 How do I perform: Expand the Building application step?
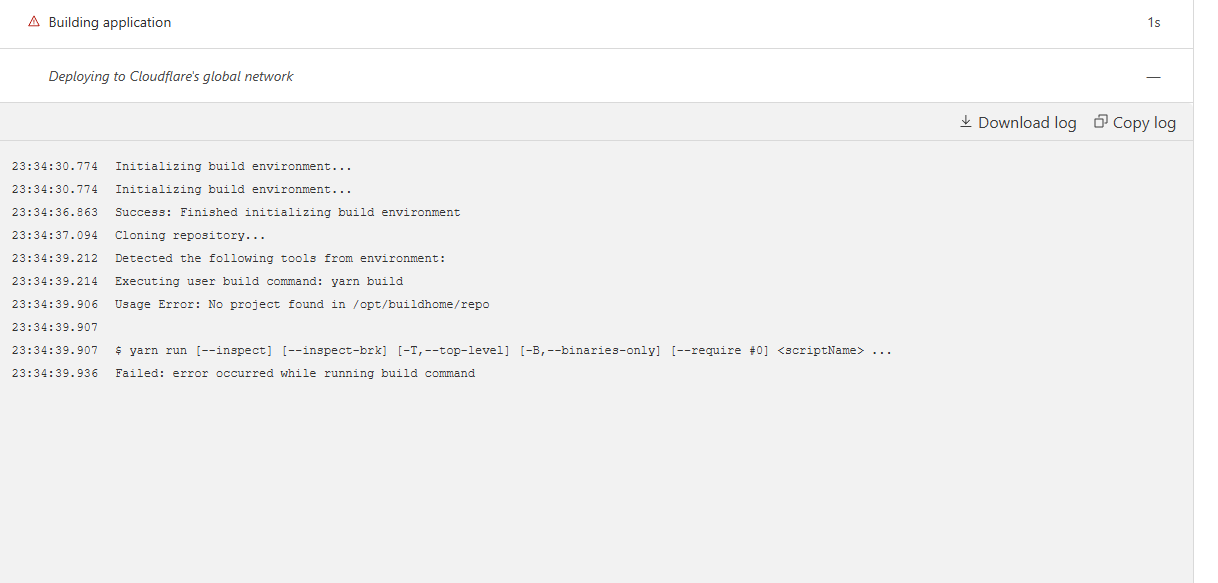click(x=110, y=22)
